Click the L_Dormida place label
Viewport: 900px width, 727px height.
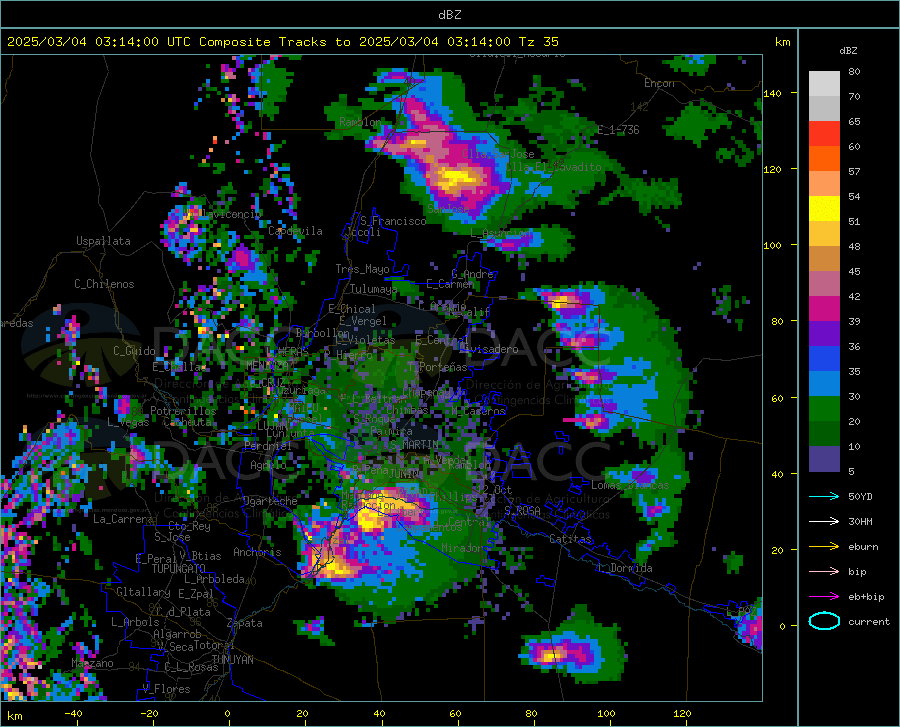pyautogui.click(x=624, y=568)
